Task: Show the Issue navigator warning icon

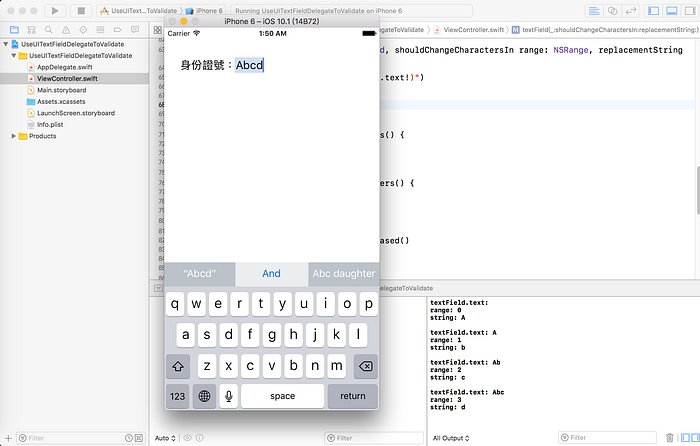Action: (66, 30)
